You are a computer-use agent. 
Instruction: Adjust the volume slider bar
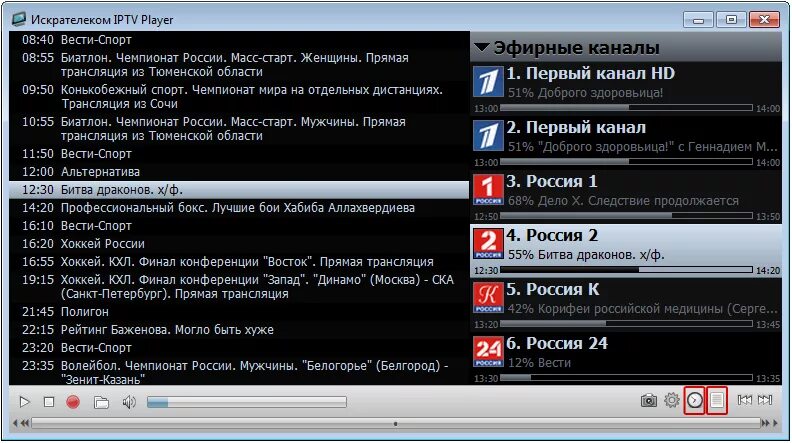point(246,402)
